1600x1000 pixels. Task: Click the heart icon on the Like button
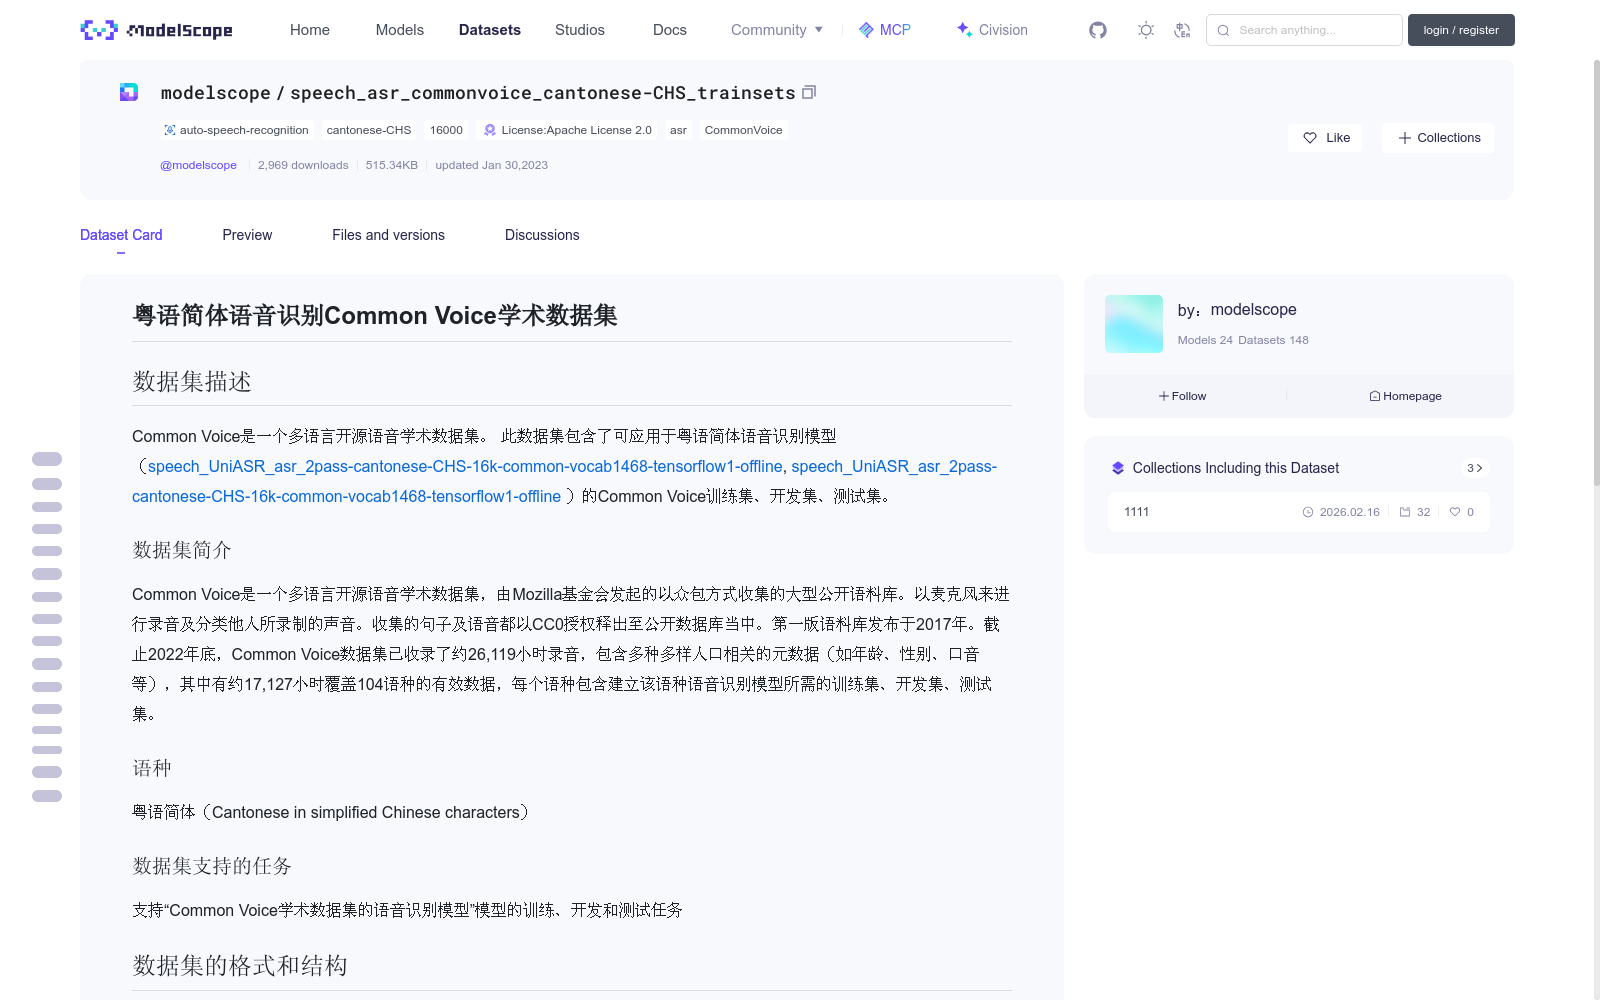[1310, 138]
